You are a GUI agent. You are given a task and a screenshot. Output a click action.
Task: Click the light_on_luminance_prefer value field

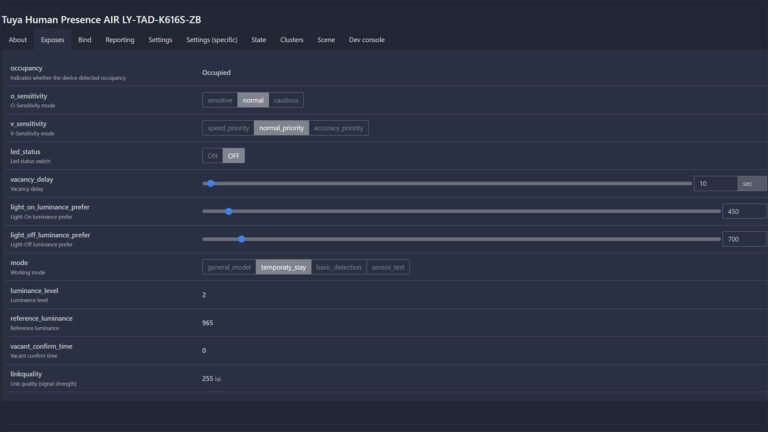(743, 211)
